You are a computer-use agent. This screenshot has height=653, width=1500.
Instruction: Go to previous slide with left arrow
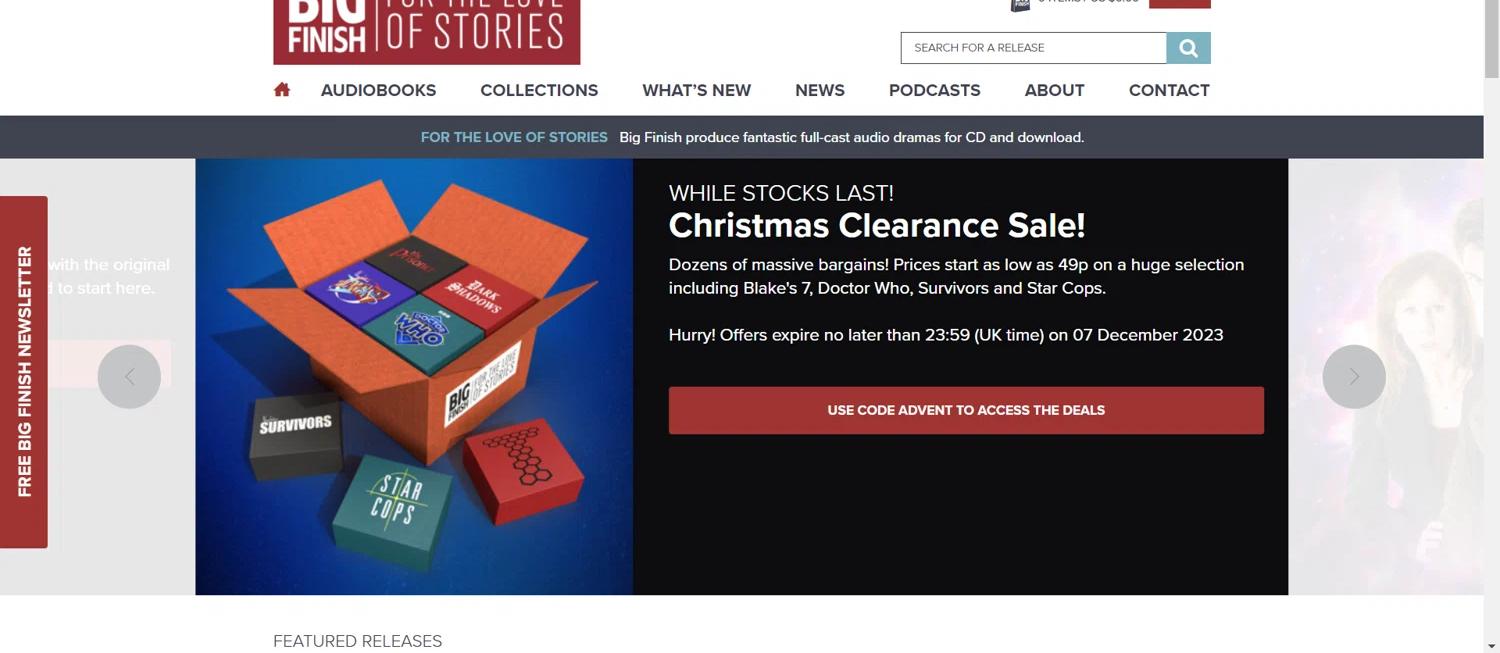click(x=129, y=377)
